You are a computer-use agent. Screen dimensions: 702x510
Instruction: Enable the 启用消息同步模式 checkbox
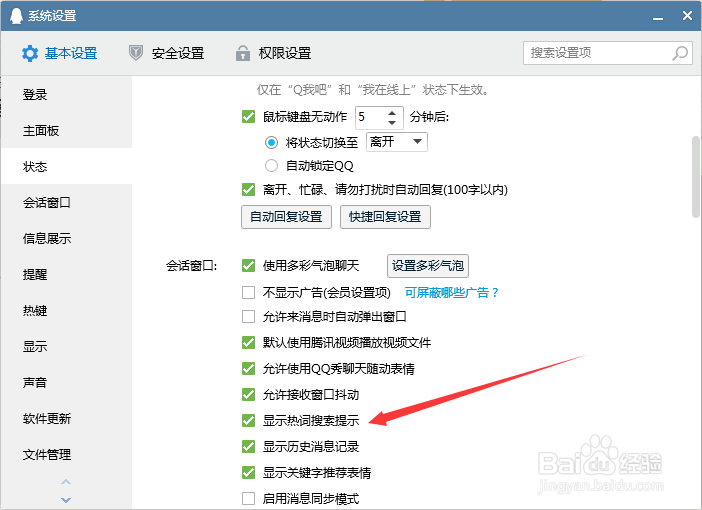248,498
